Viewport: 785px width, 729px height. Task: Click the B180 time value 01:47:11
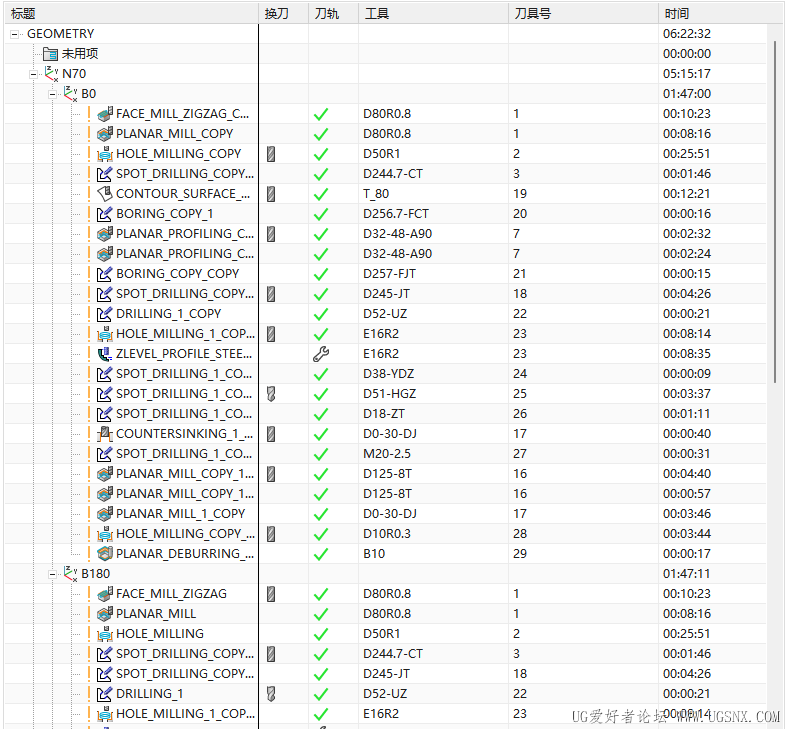[687, 574]
